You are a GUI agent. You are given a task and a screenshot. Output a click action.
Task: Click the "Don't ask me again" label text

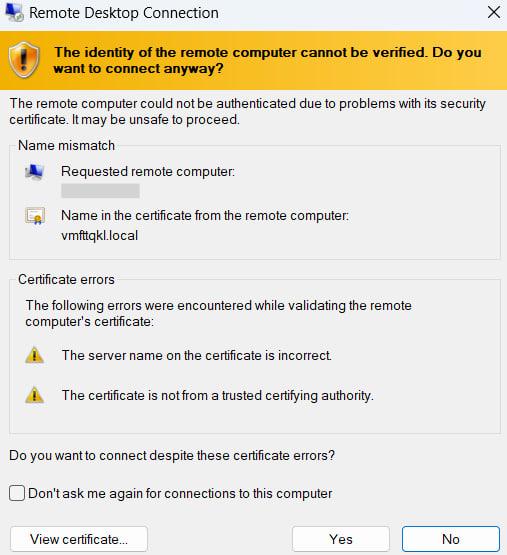coord(180,493)
